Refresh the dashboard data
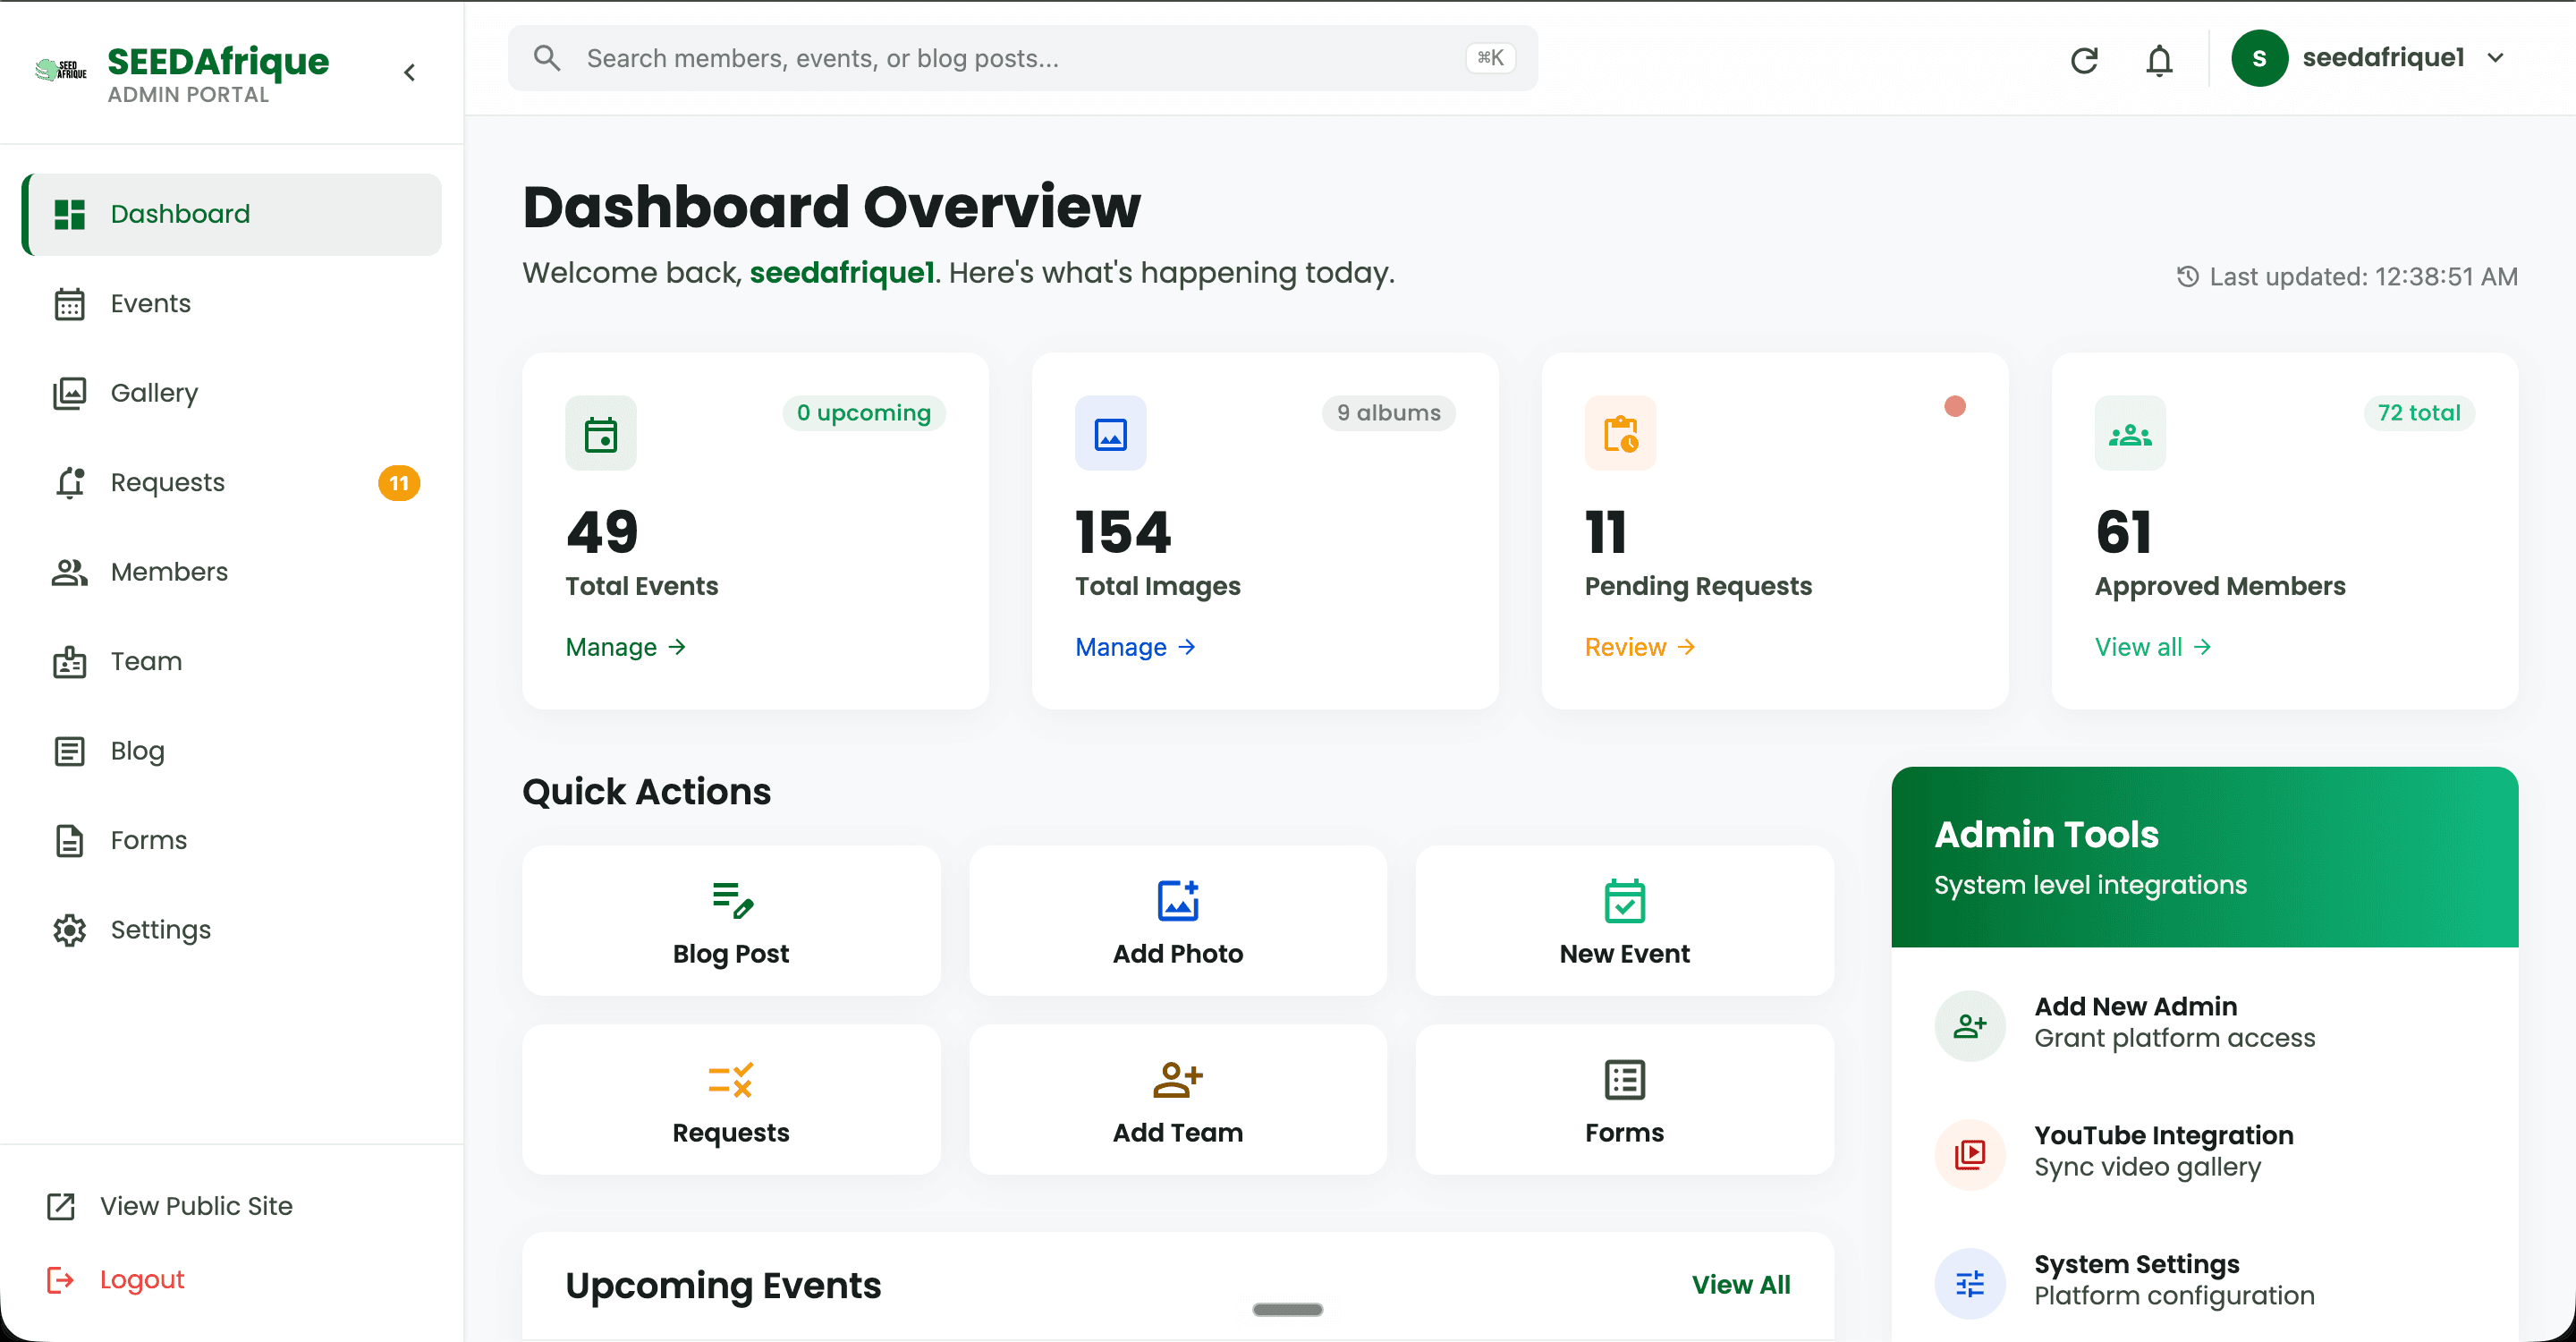Image resolution: width=2576 pixels, height=1342 pixels. click(2084, 60)
